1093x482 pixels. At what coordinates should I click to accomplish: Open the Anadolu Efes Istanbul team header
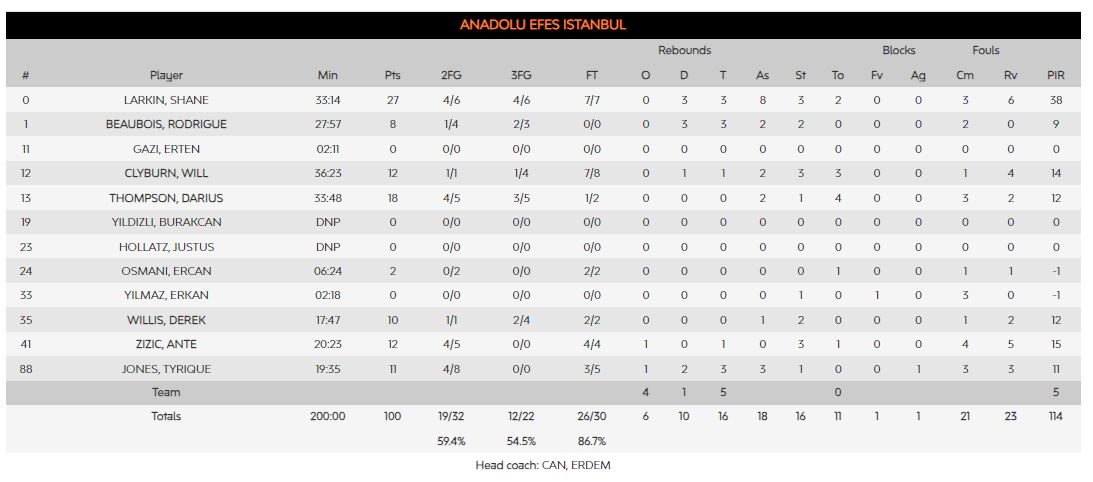coord(543,25)
